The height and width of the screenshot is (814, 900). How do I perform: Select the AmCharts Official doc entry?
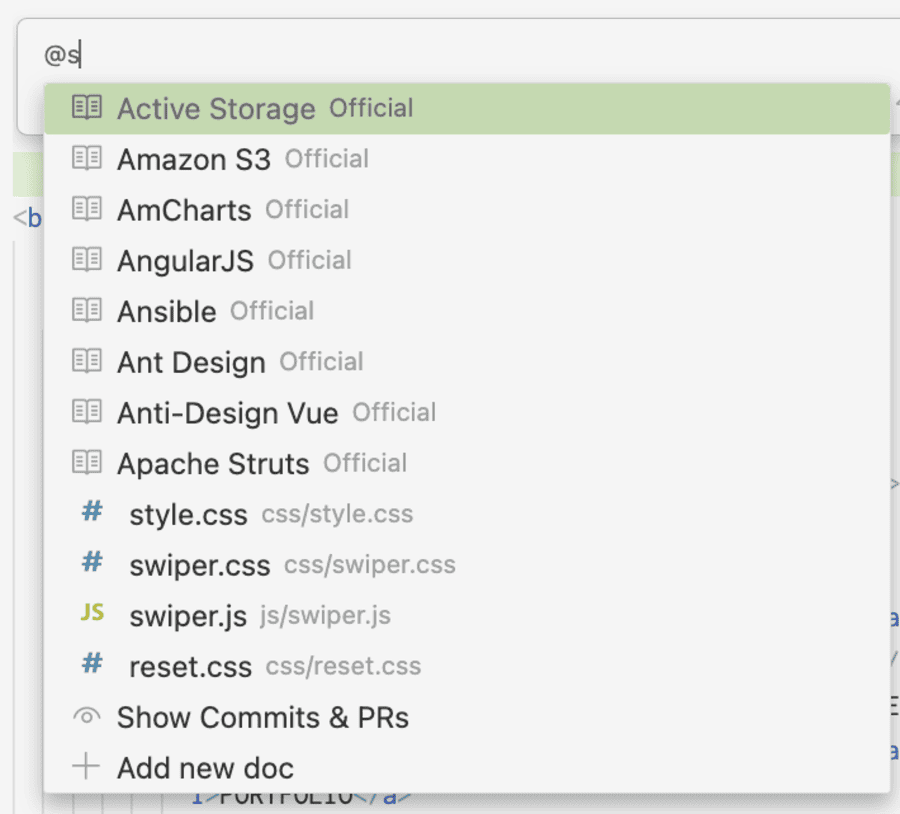click(467, 210)
